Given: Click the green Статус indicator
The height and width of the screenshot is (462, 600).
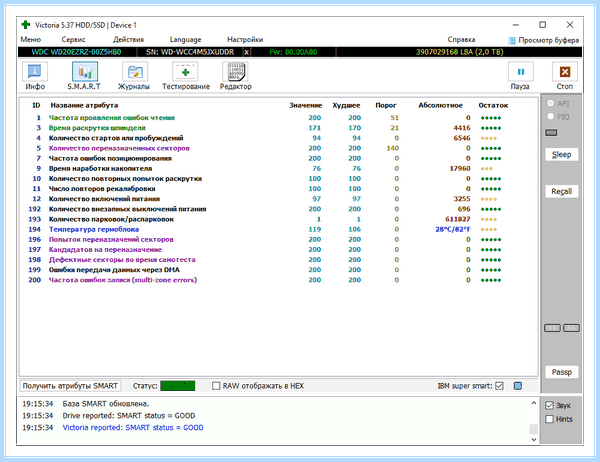Looking at the screenshot, I should coord(178,386).
